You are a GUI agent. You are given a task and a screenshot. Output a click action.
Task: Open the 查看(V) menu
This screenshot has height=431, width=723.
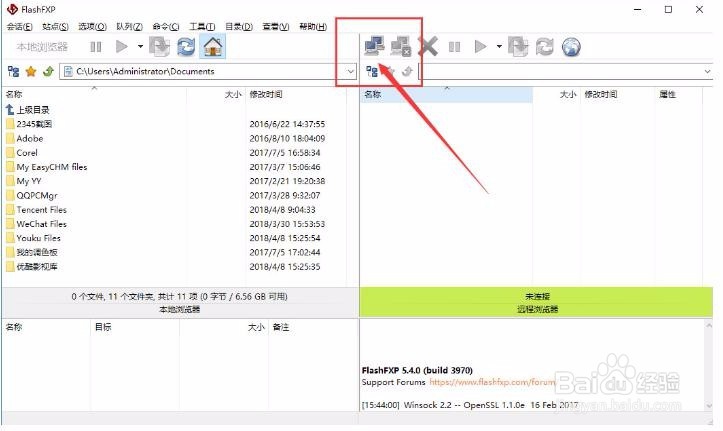(276, 27)
